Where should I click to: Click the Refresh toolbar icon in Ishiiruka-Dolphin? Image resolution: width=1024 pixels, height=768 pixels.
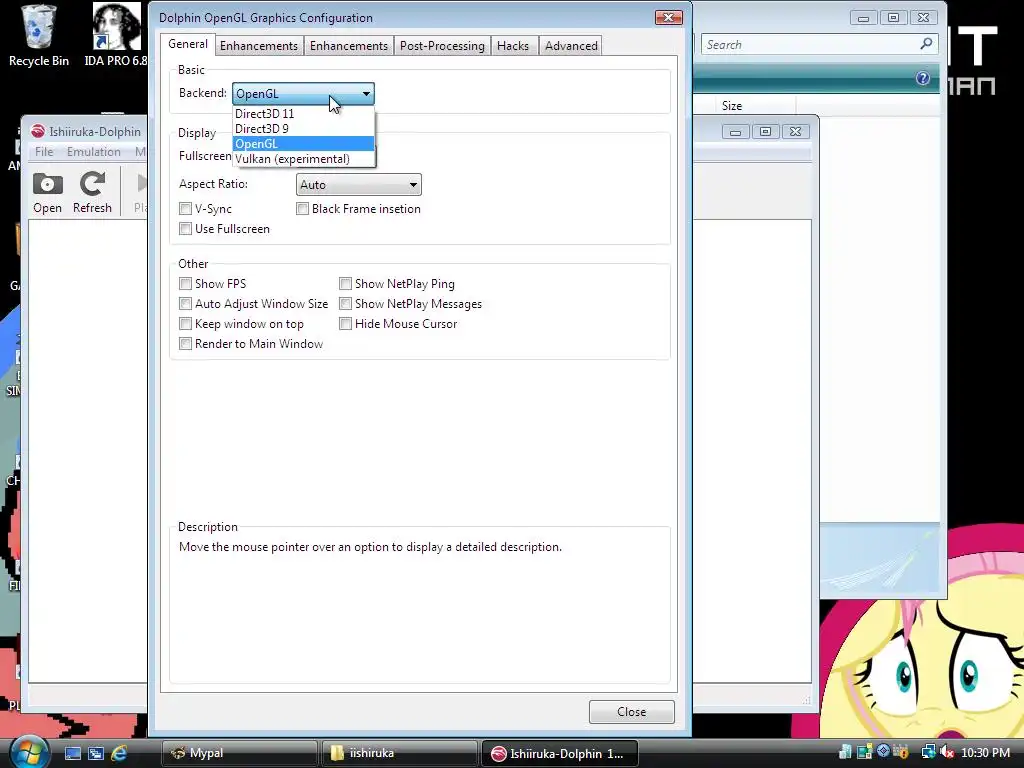pyautogui.click(x=92, y=193)
